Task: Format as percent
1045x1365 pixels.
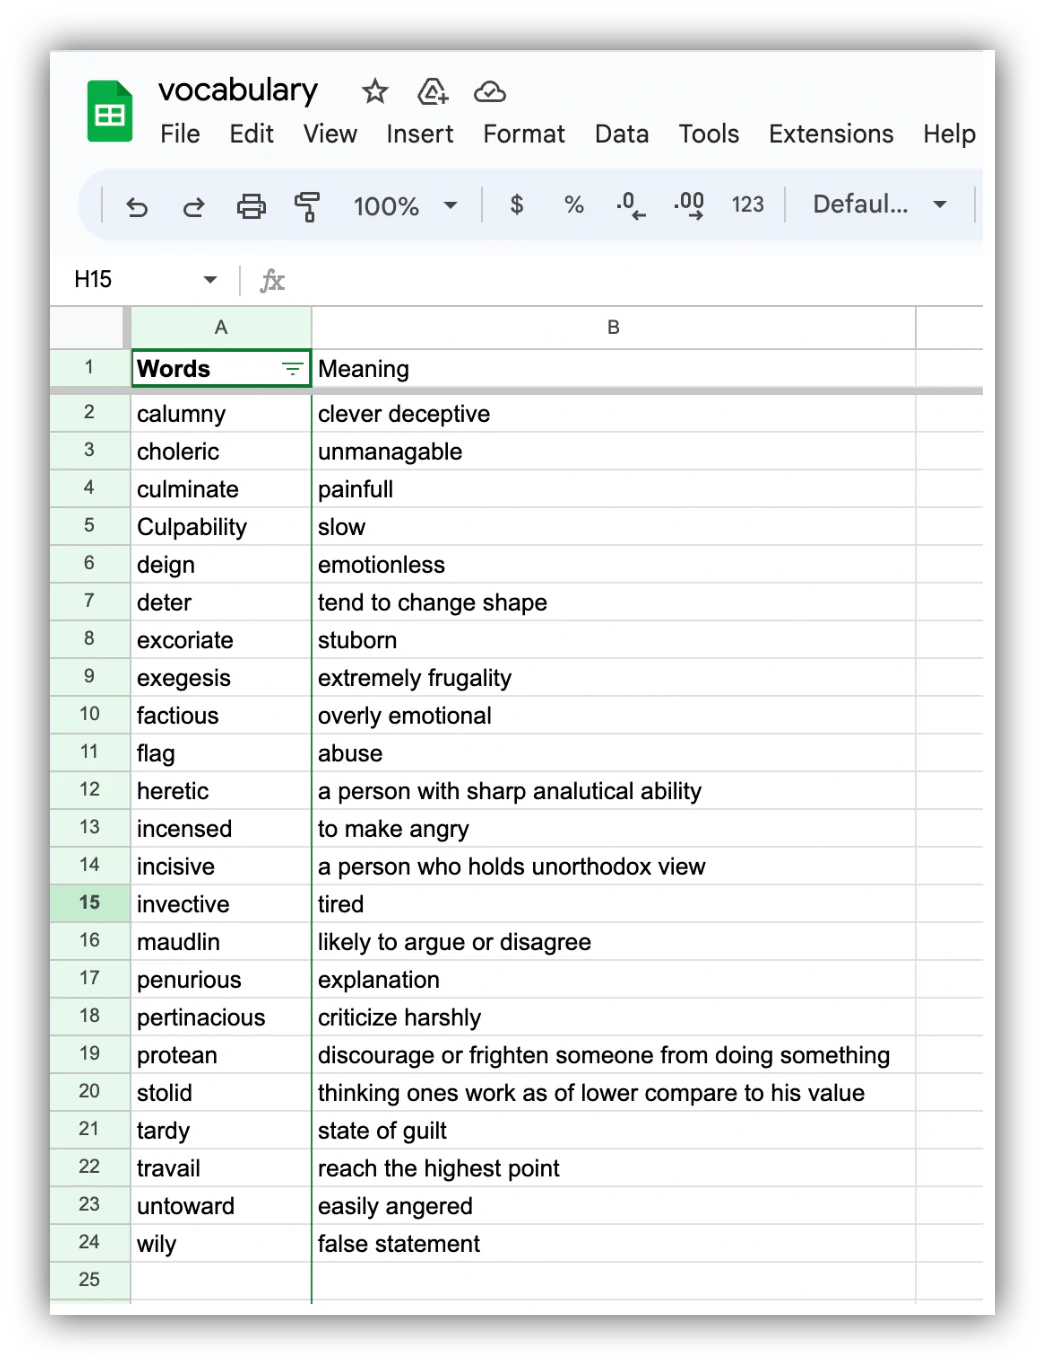Action: click(x=574, y=205)
